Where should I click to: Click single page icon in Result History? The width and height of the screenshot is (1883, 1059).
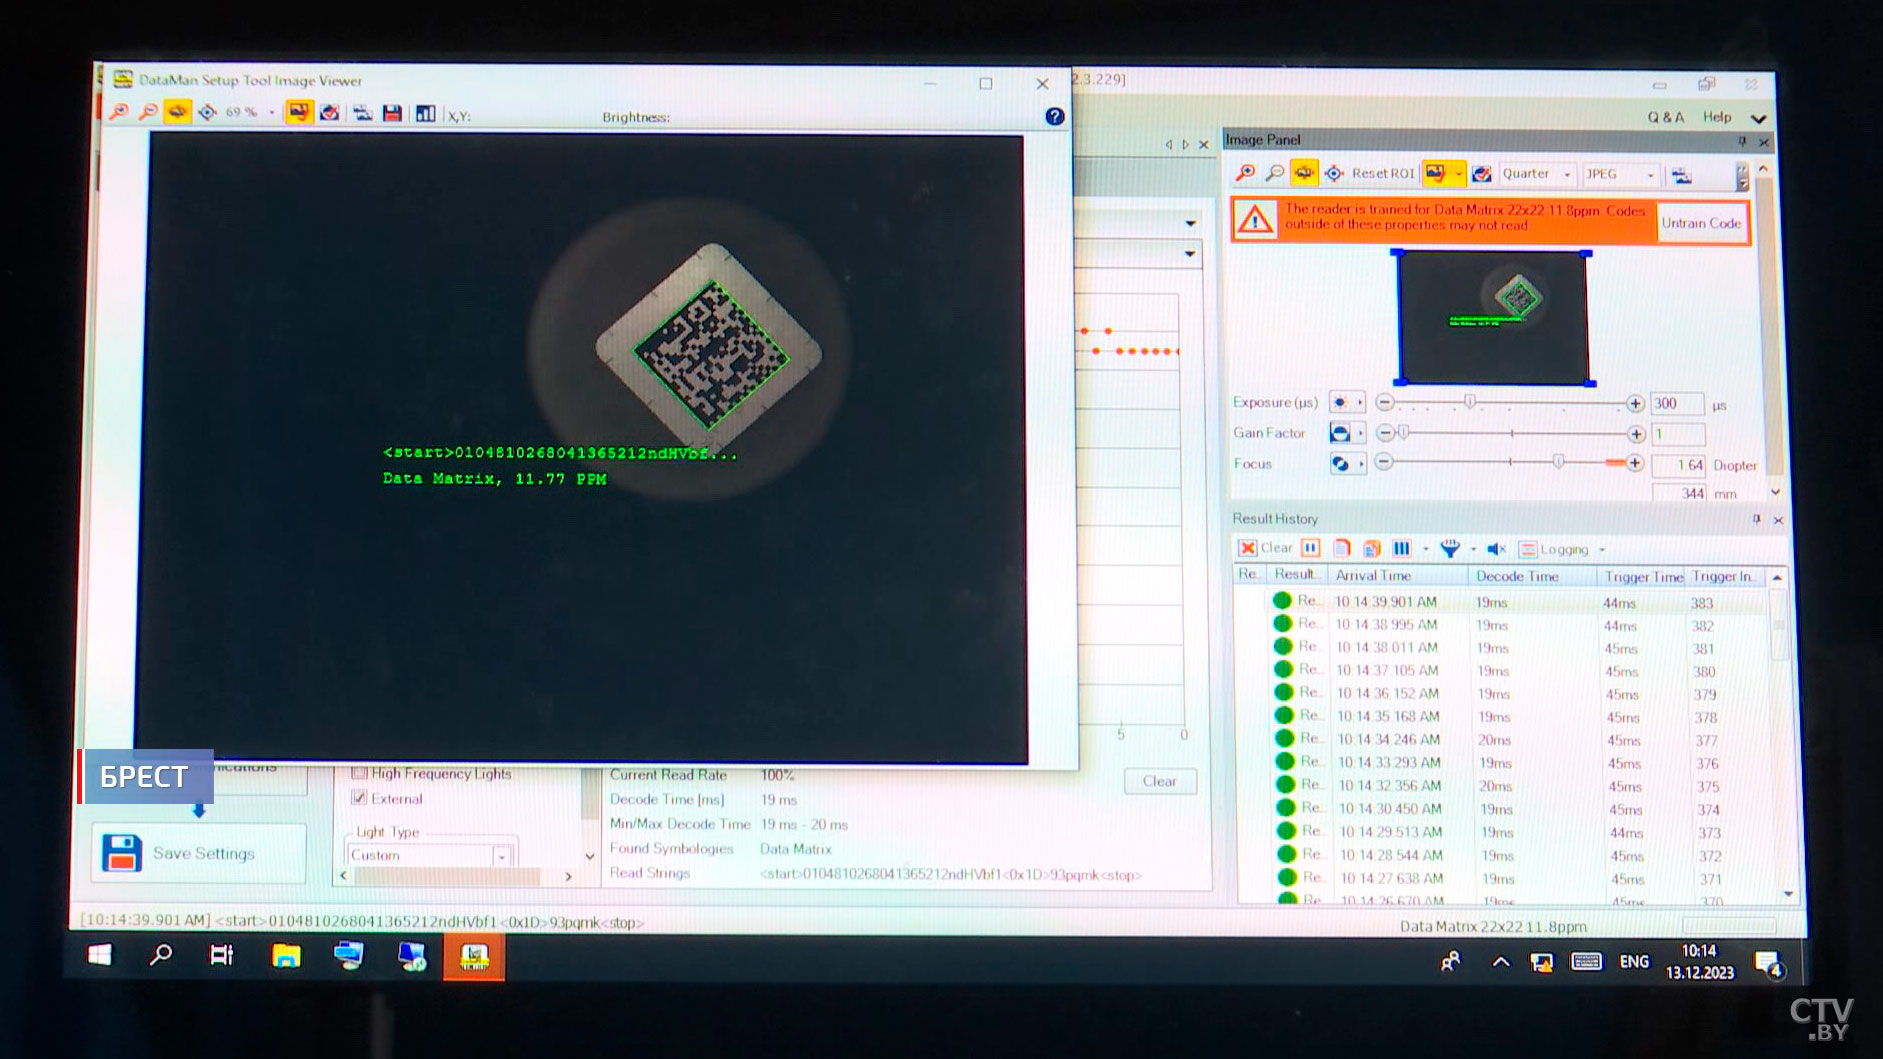tap(1342, 548)
